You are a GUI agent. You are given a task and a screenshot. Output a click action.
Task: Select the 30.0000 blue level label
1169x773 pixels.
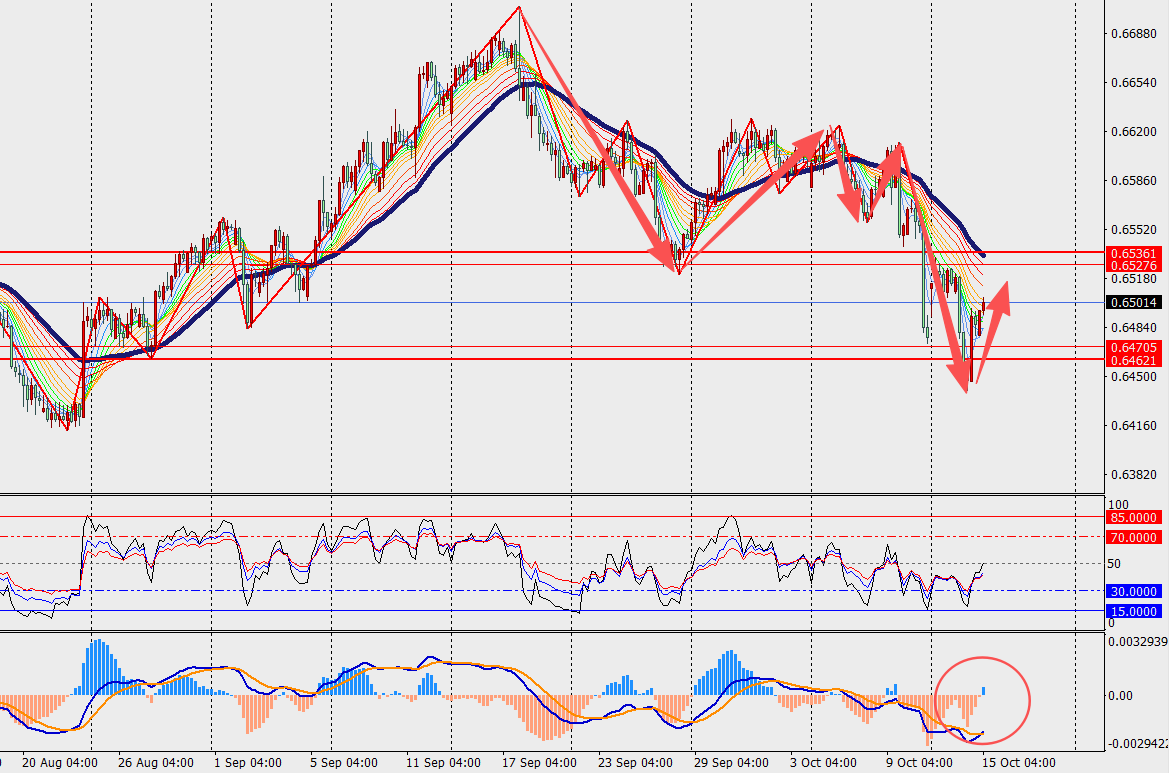click(x=1134, y=591)
